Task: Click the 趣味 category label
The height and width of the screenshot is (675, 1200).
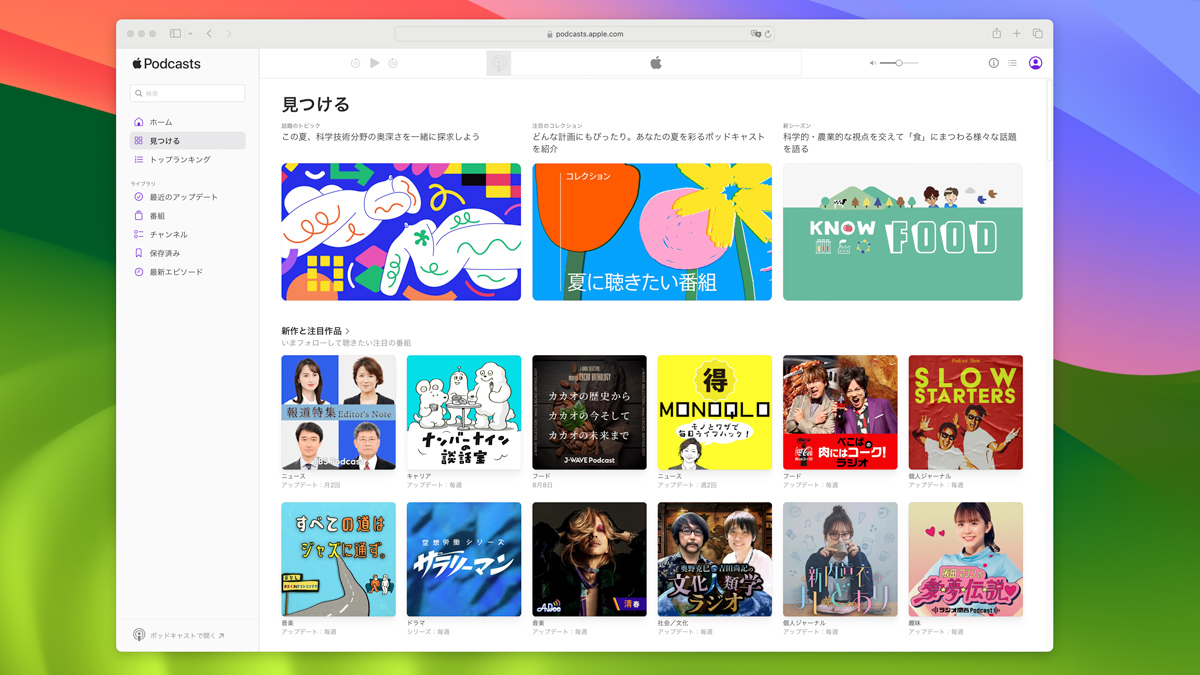Action: [x=915, y=623]
